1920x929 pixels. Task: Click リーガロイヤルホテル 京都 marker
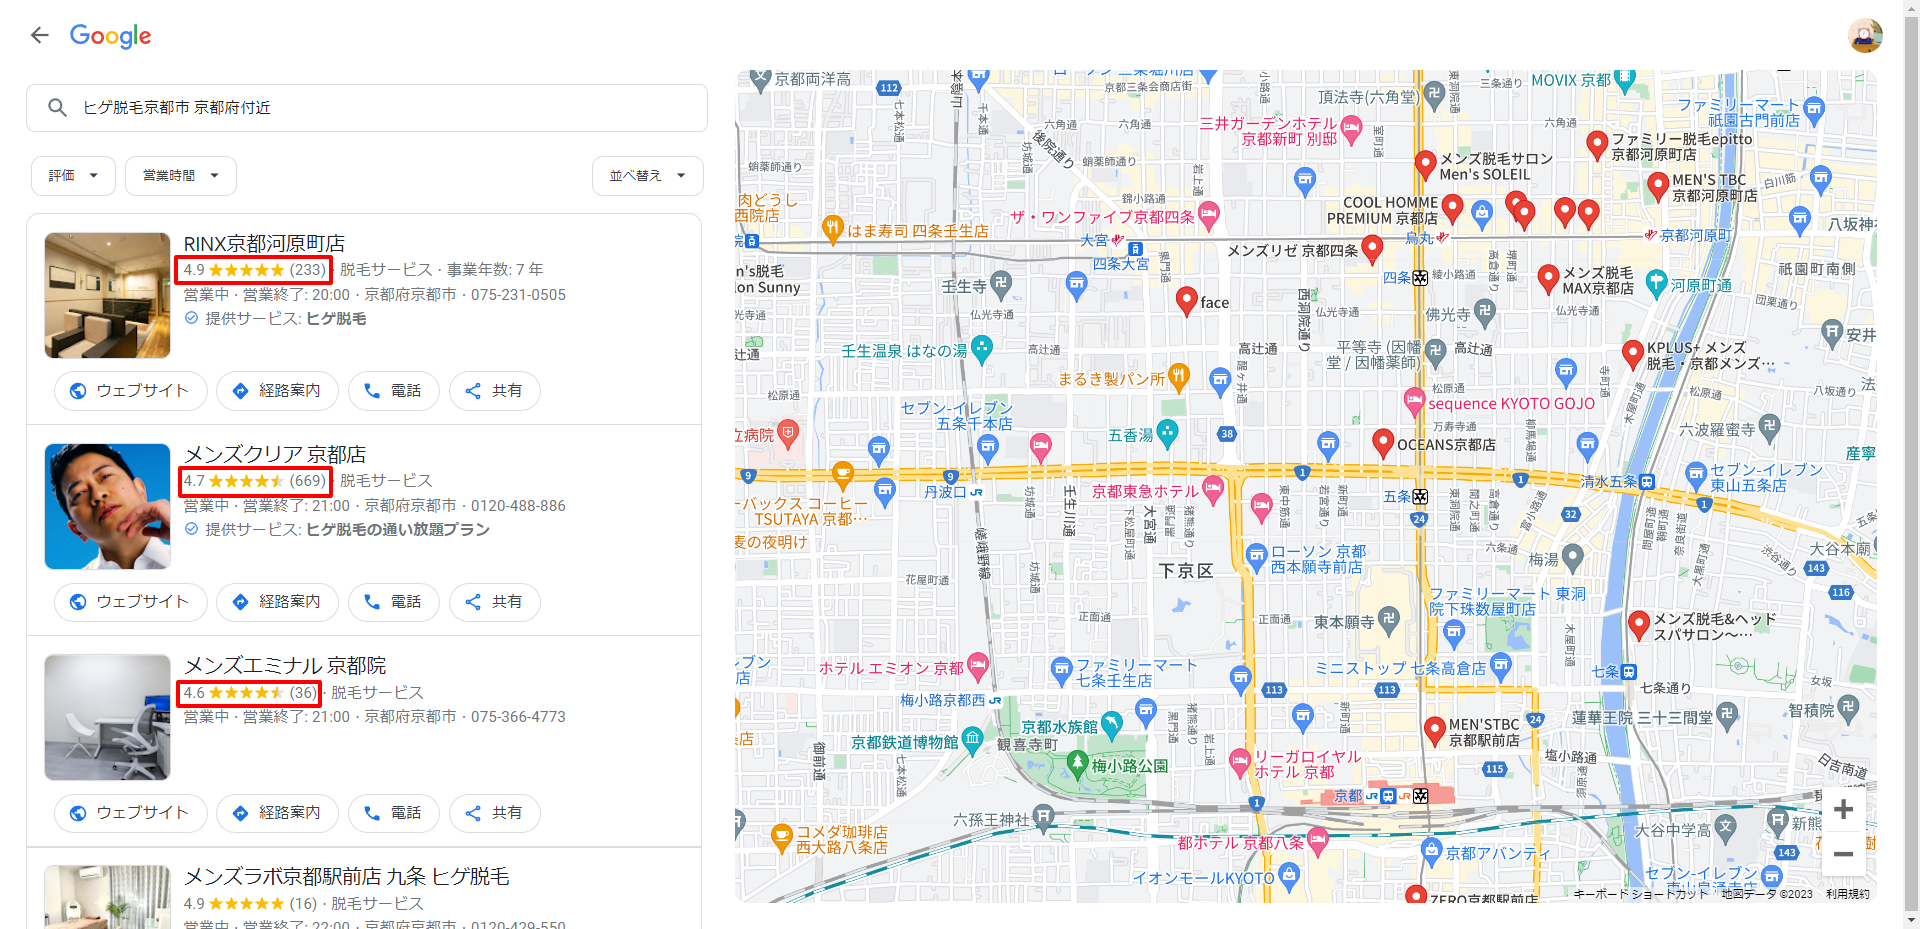[1240, 763]
